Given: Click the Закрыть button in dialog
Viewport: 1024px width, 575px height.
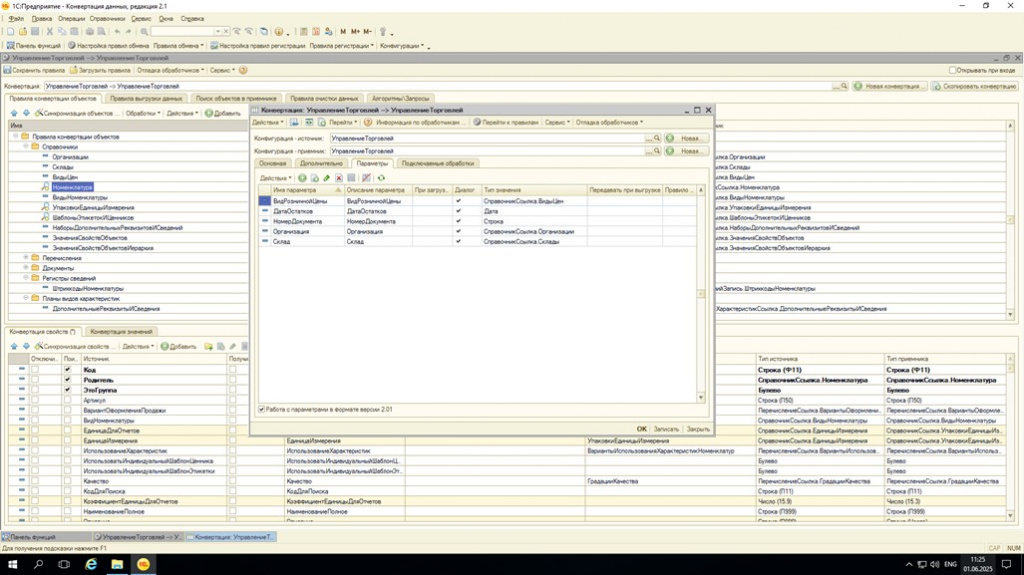Looking at the screenshot, I should coord(697,429).
